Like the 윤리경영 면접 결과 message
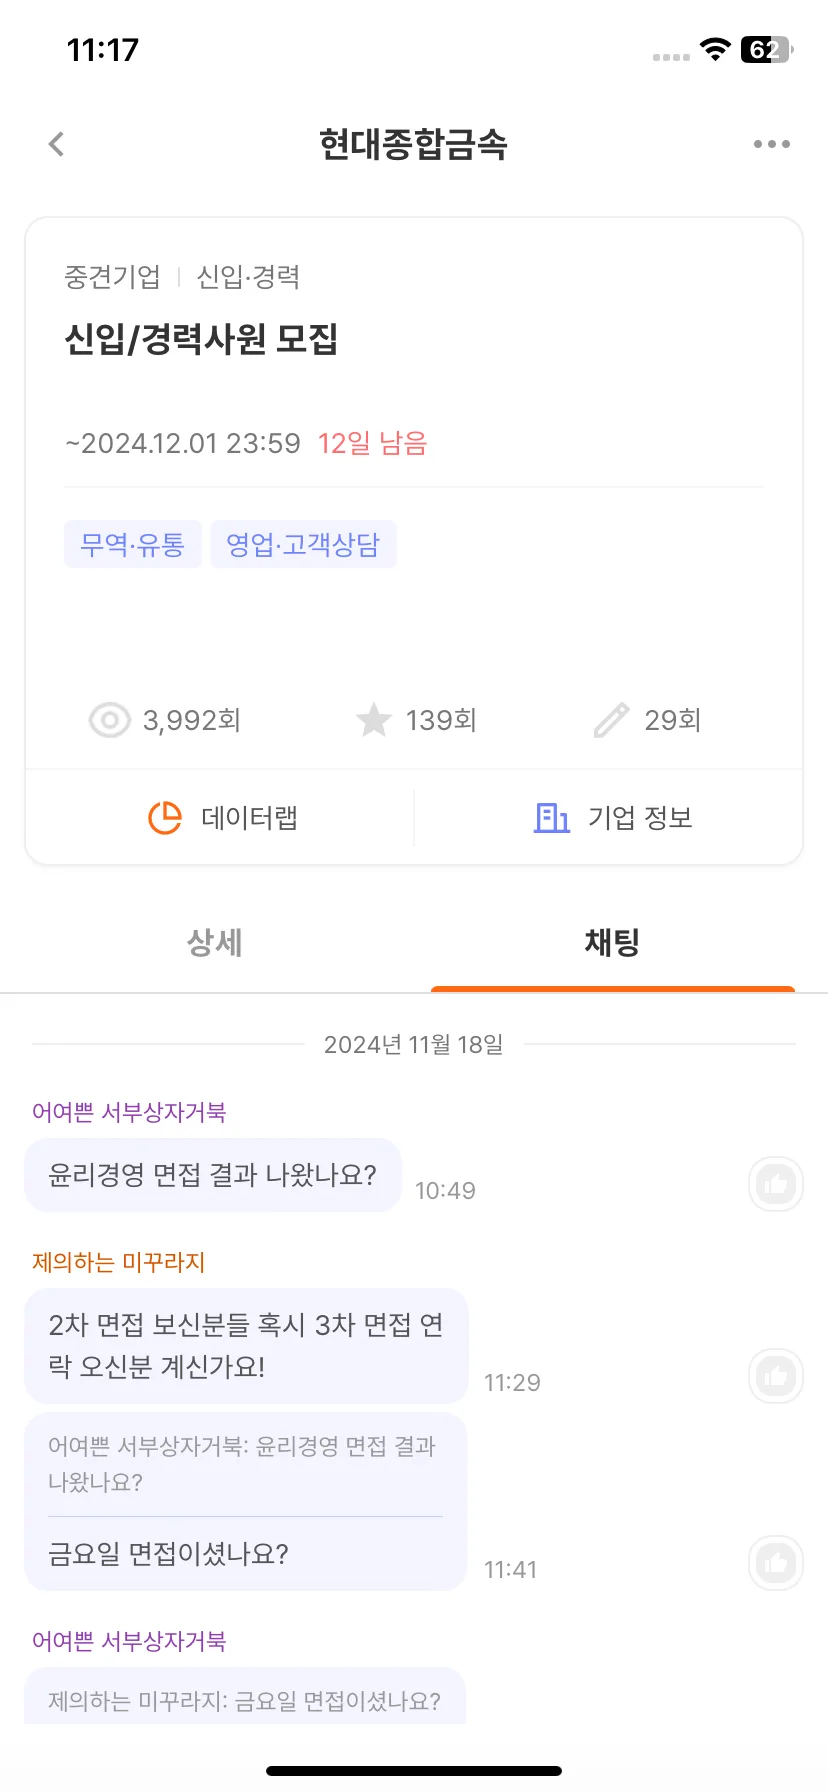Screen dimensions: 828x1792 (776, 1184)
